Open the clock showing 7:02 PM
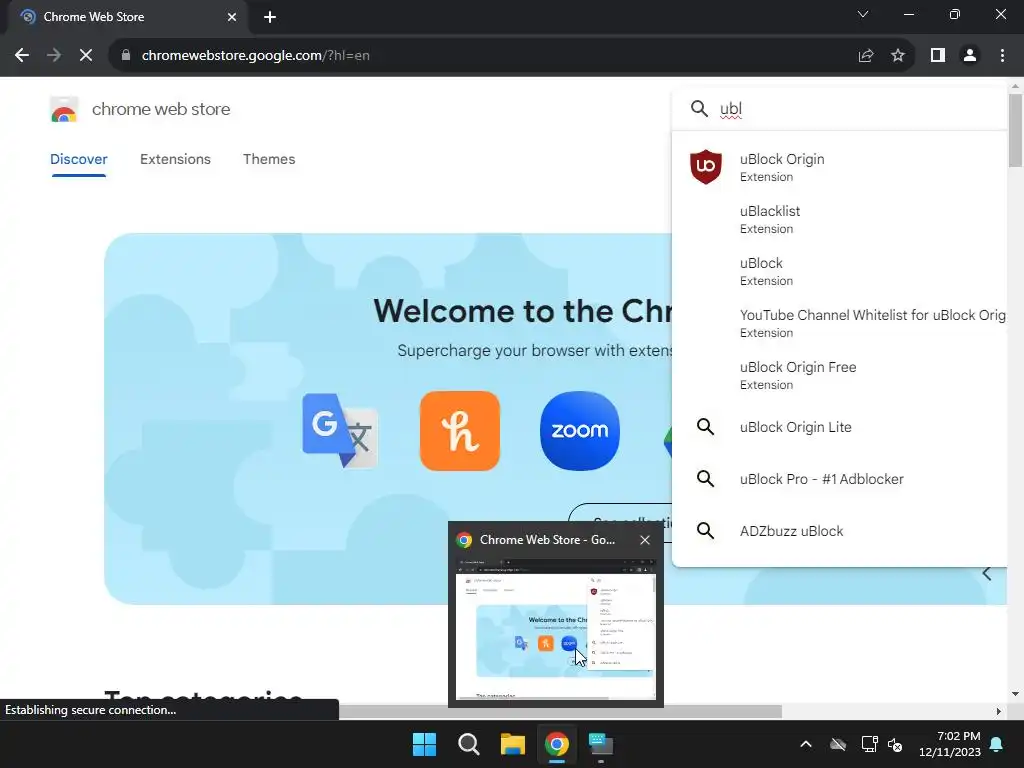Screen dimensions: 1024x768 pyautogui.click(x=950, y=744)
